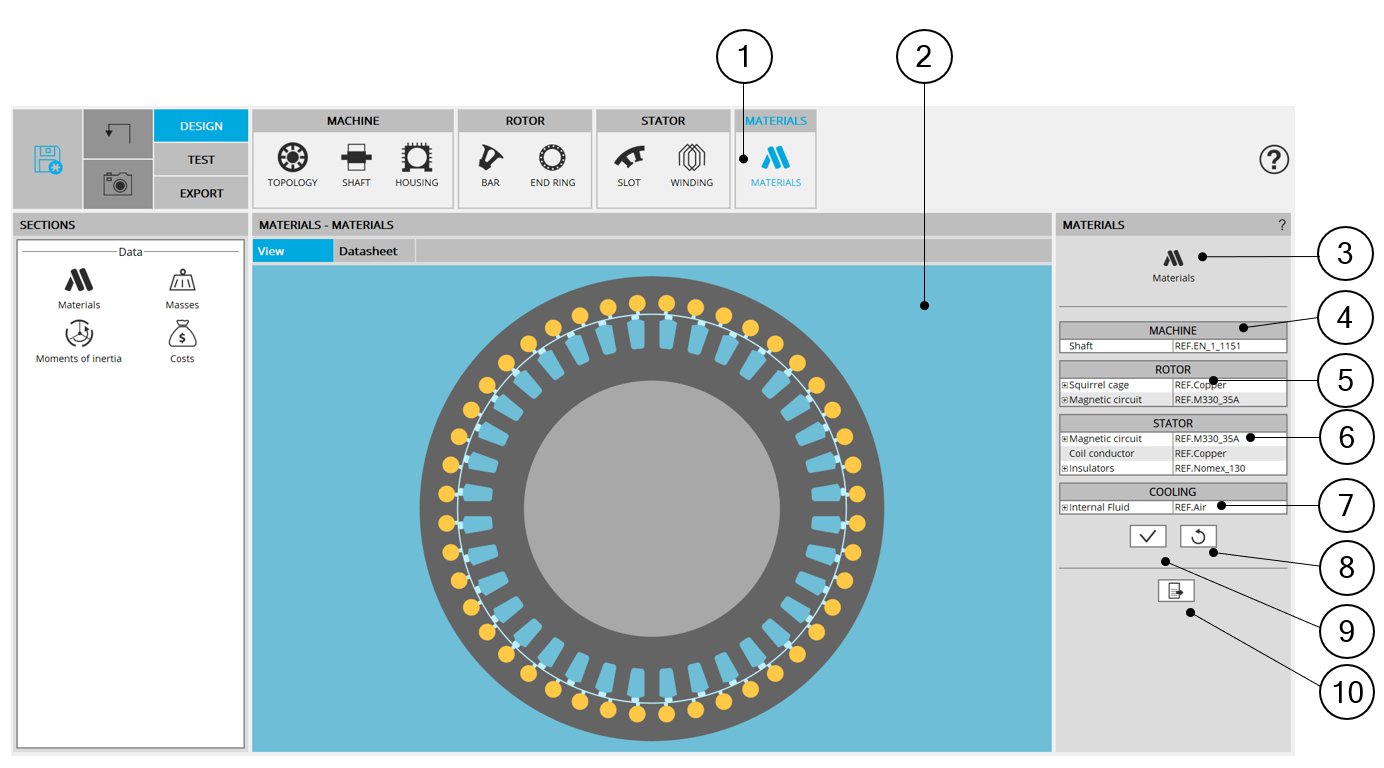Edit the Shaft material reference field
The width and height of the screenshot is (1384, 768).
(x=1228, y=346)
